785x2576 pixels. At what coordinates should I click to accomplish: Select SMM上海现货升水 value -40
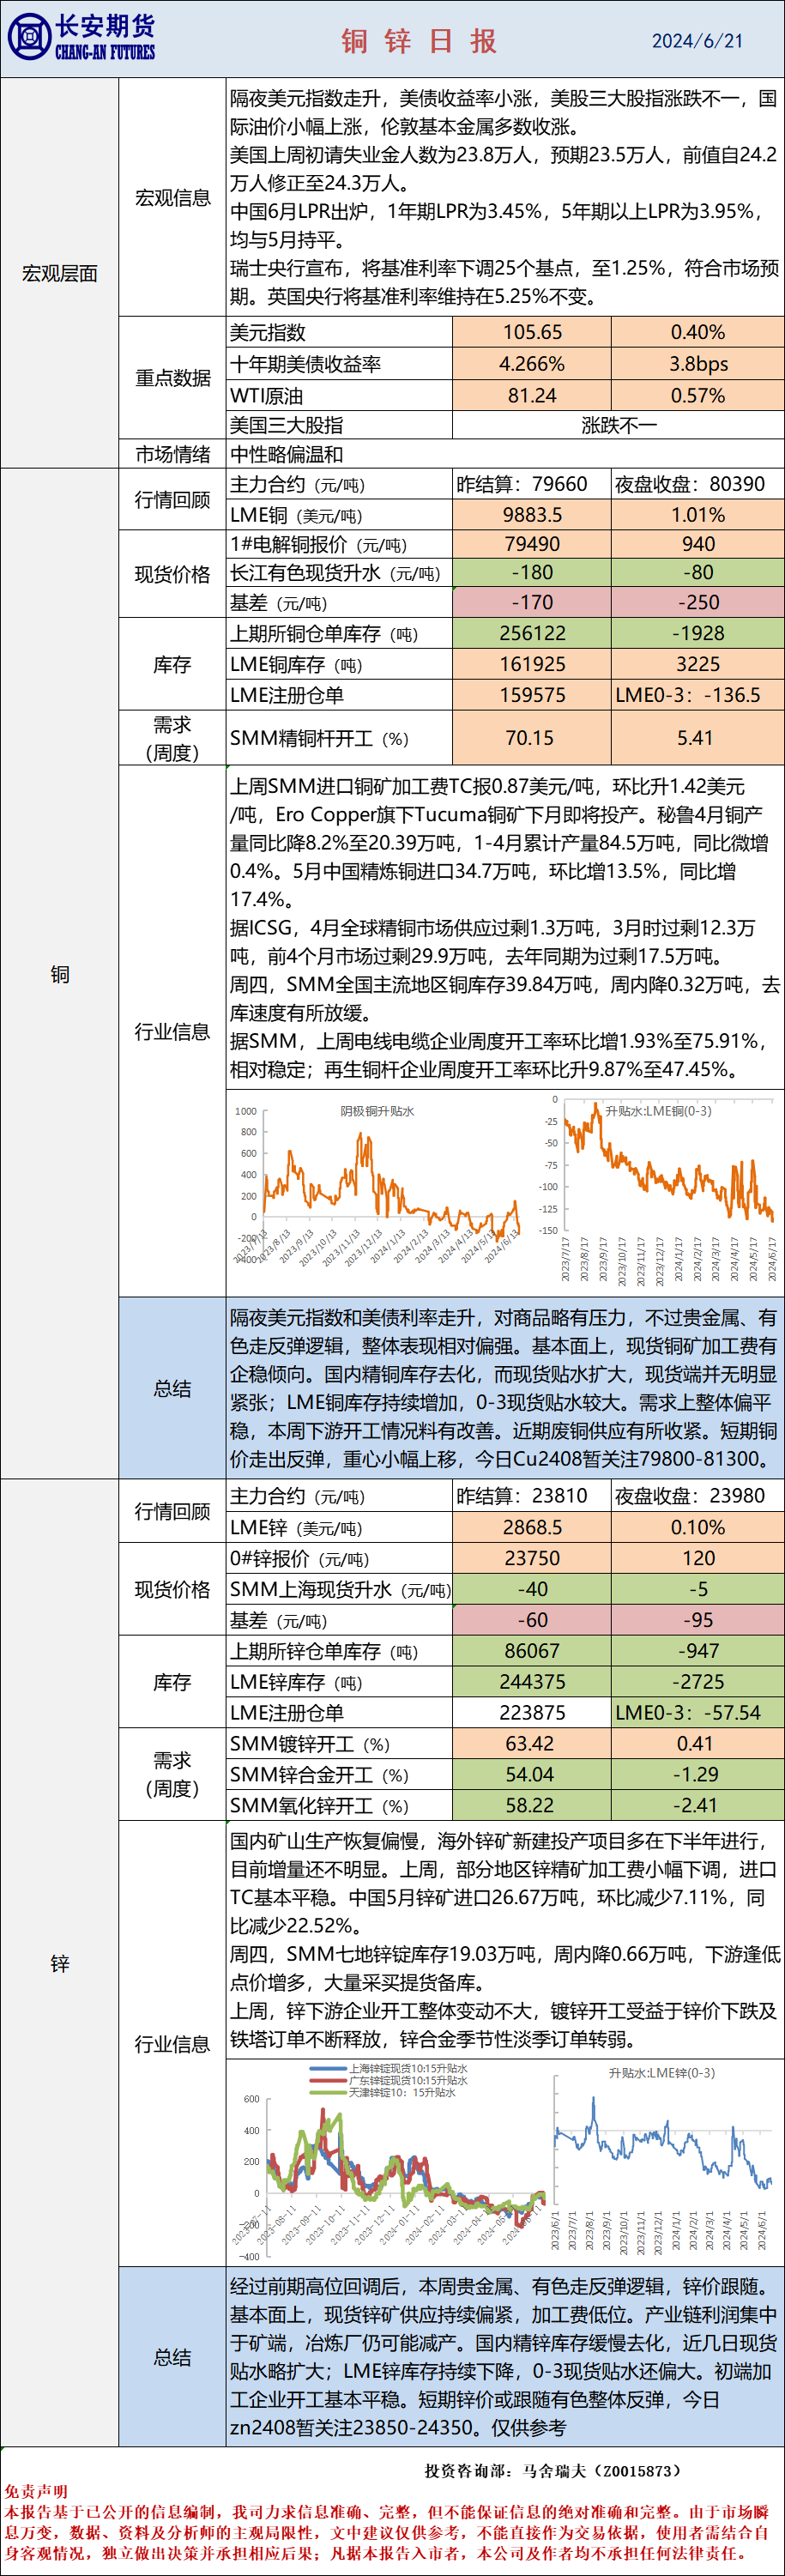click(x=532, y=1589)
